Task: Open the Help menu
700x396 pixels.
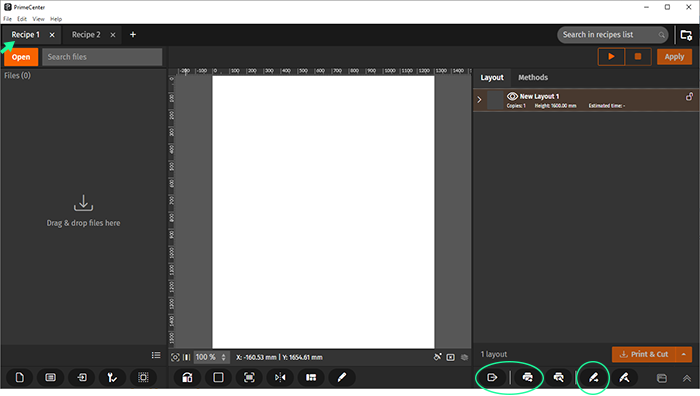Action: coord(56,19)
